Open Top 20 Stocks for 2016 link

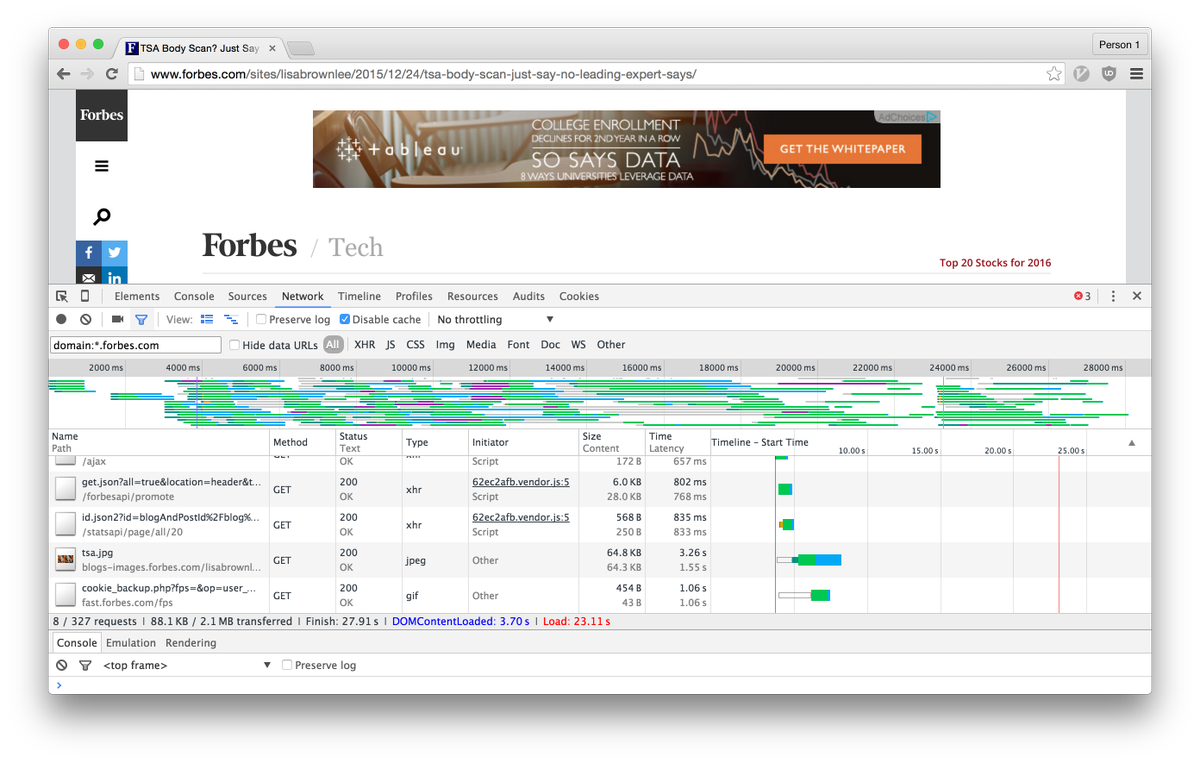pos(995,263)
